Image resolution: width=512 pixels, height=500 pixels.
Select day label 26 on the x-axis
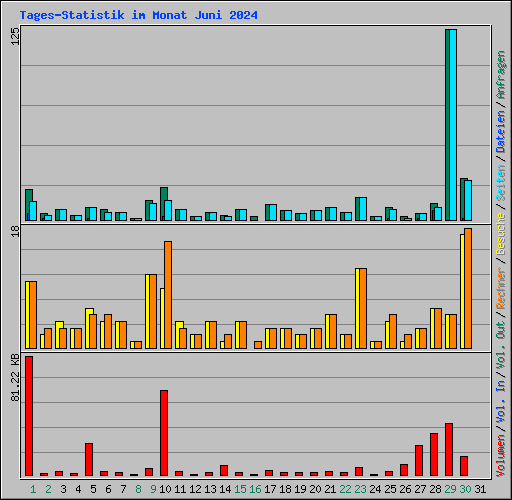pyautogui.click(x=405, y=489)
